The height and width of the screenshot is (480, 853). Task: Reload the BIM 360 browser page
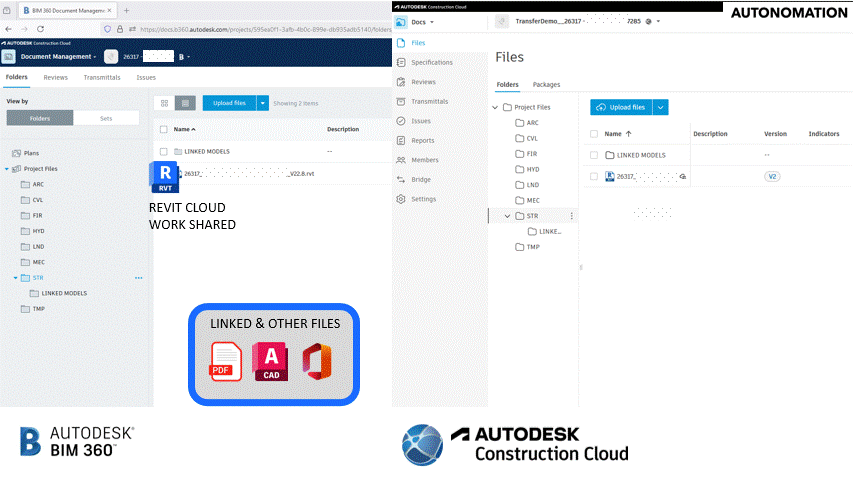[x=40, y=29]
